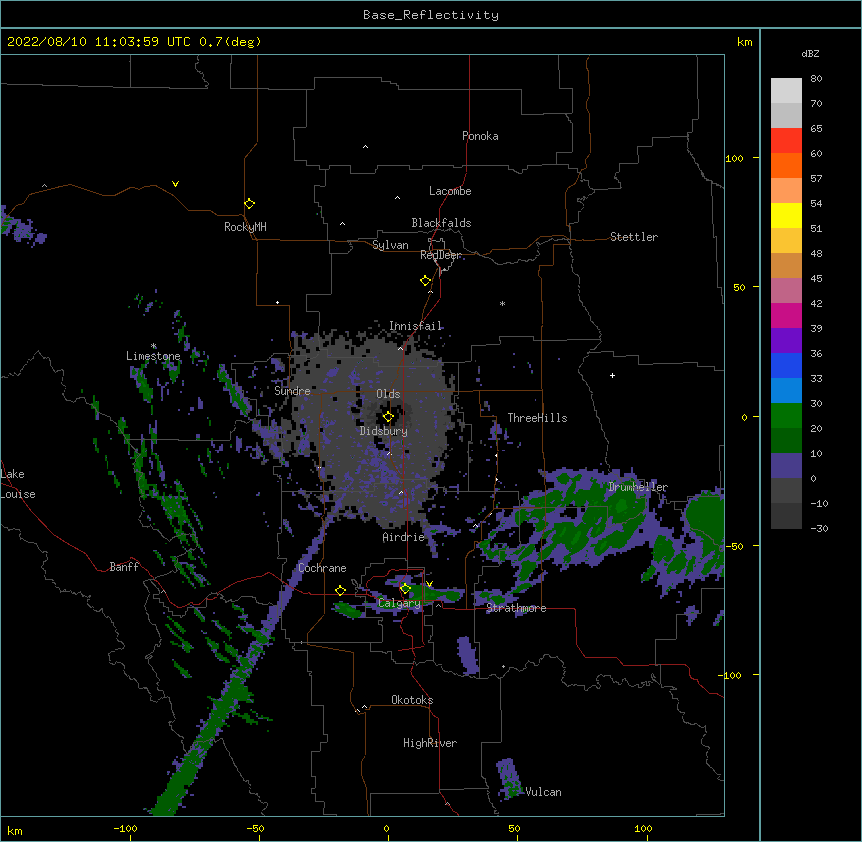The height and width of the screenshot is (842, 862).
Task: Click the Lake Louise label
Action: point(18,484)
